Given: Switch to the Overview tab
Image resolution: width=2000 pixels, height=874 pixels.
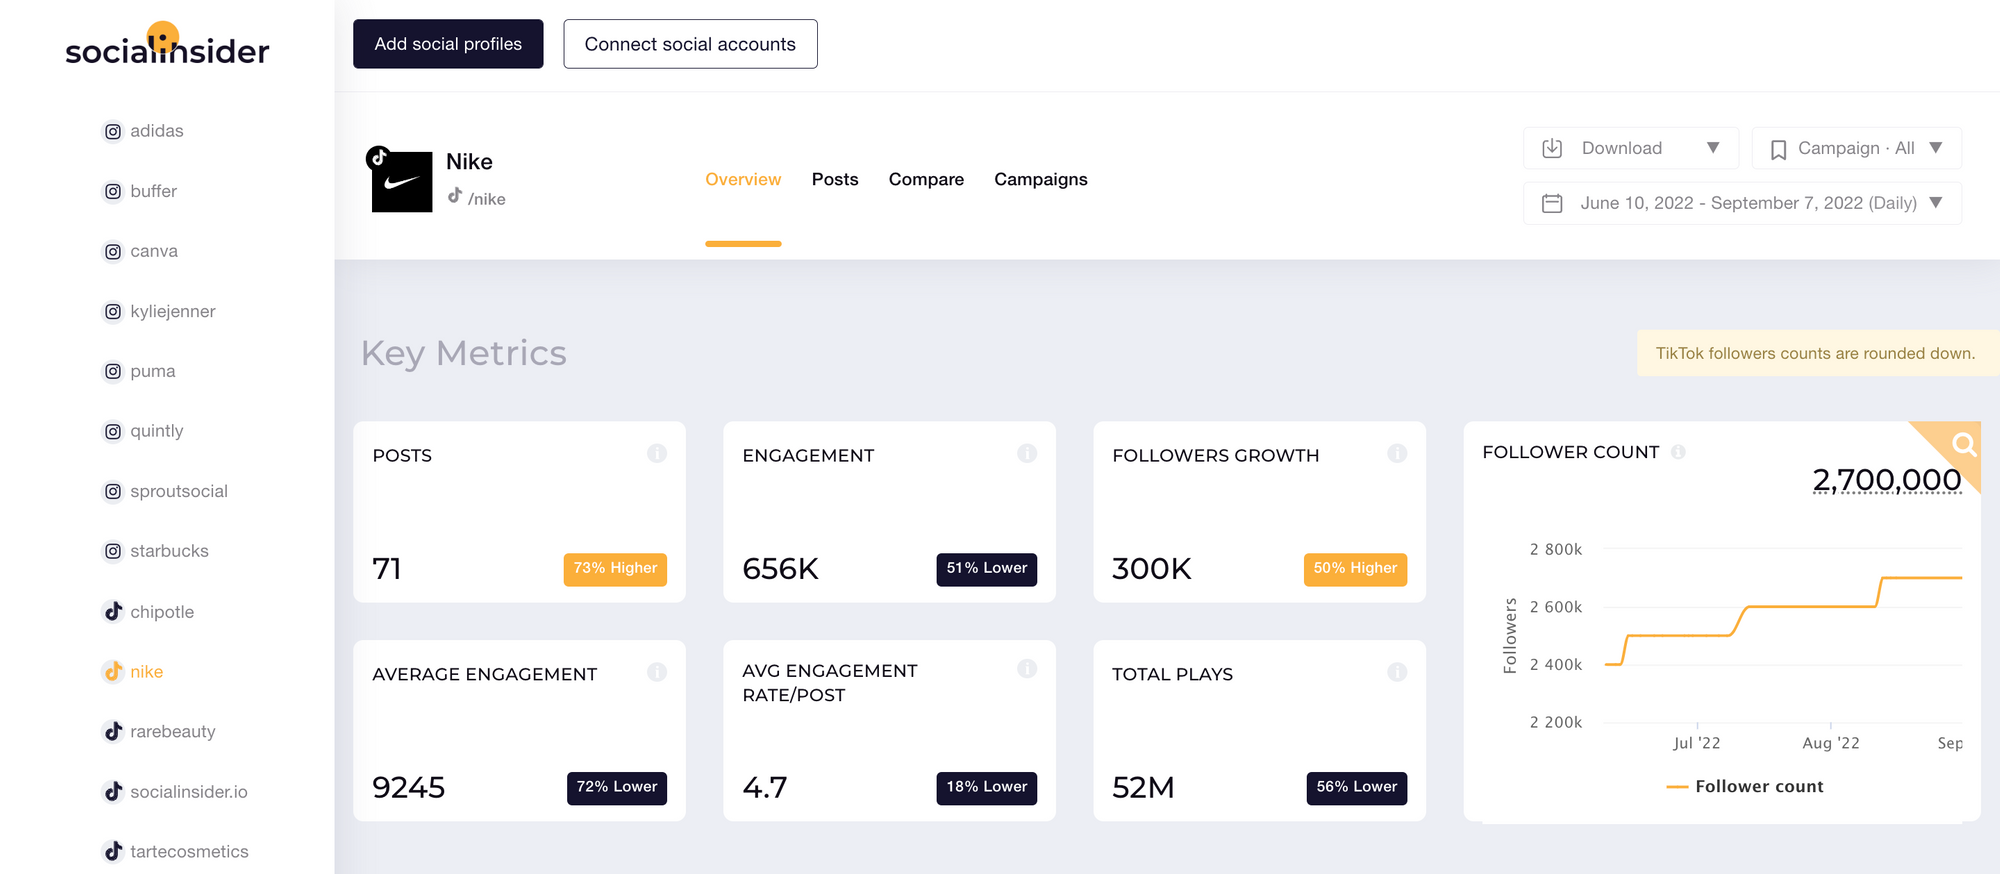Looking at the screenshot, I should [x=743, y=179].
